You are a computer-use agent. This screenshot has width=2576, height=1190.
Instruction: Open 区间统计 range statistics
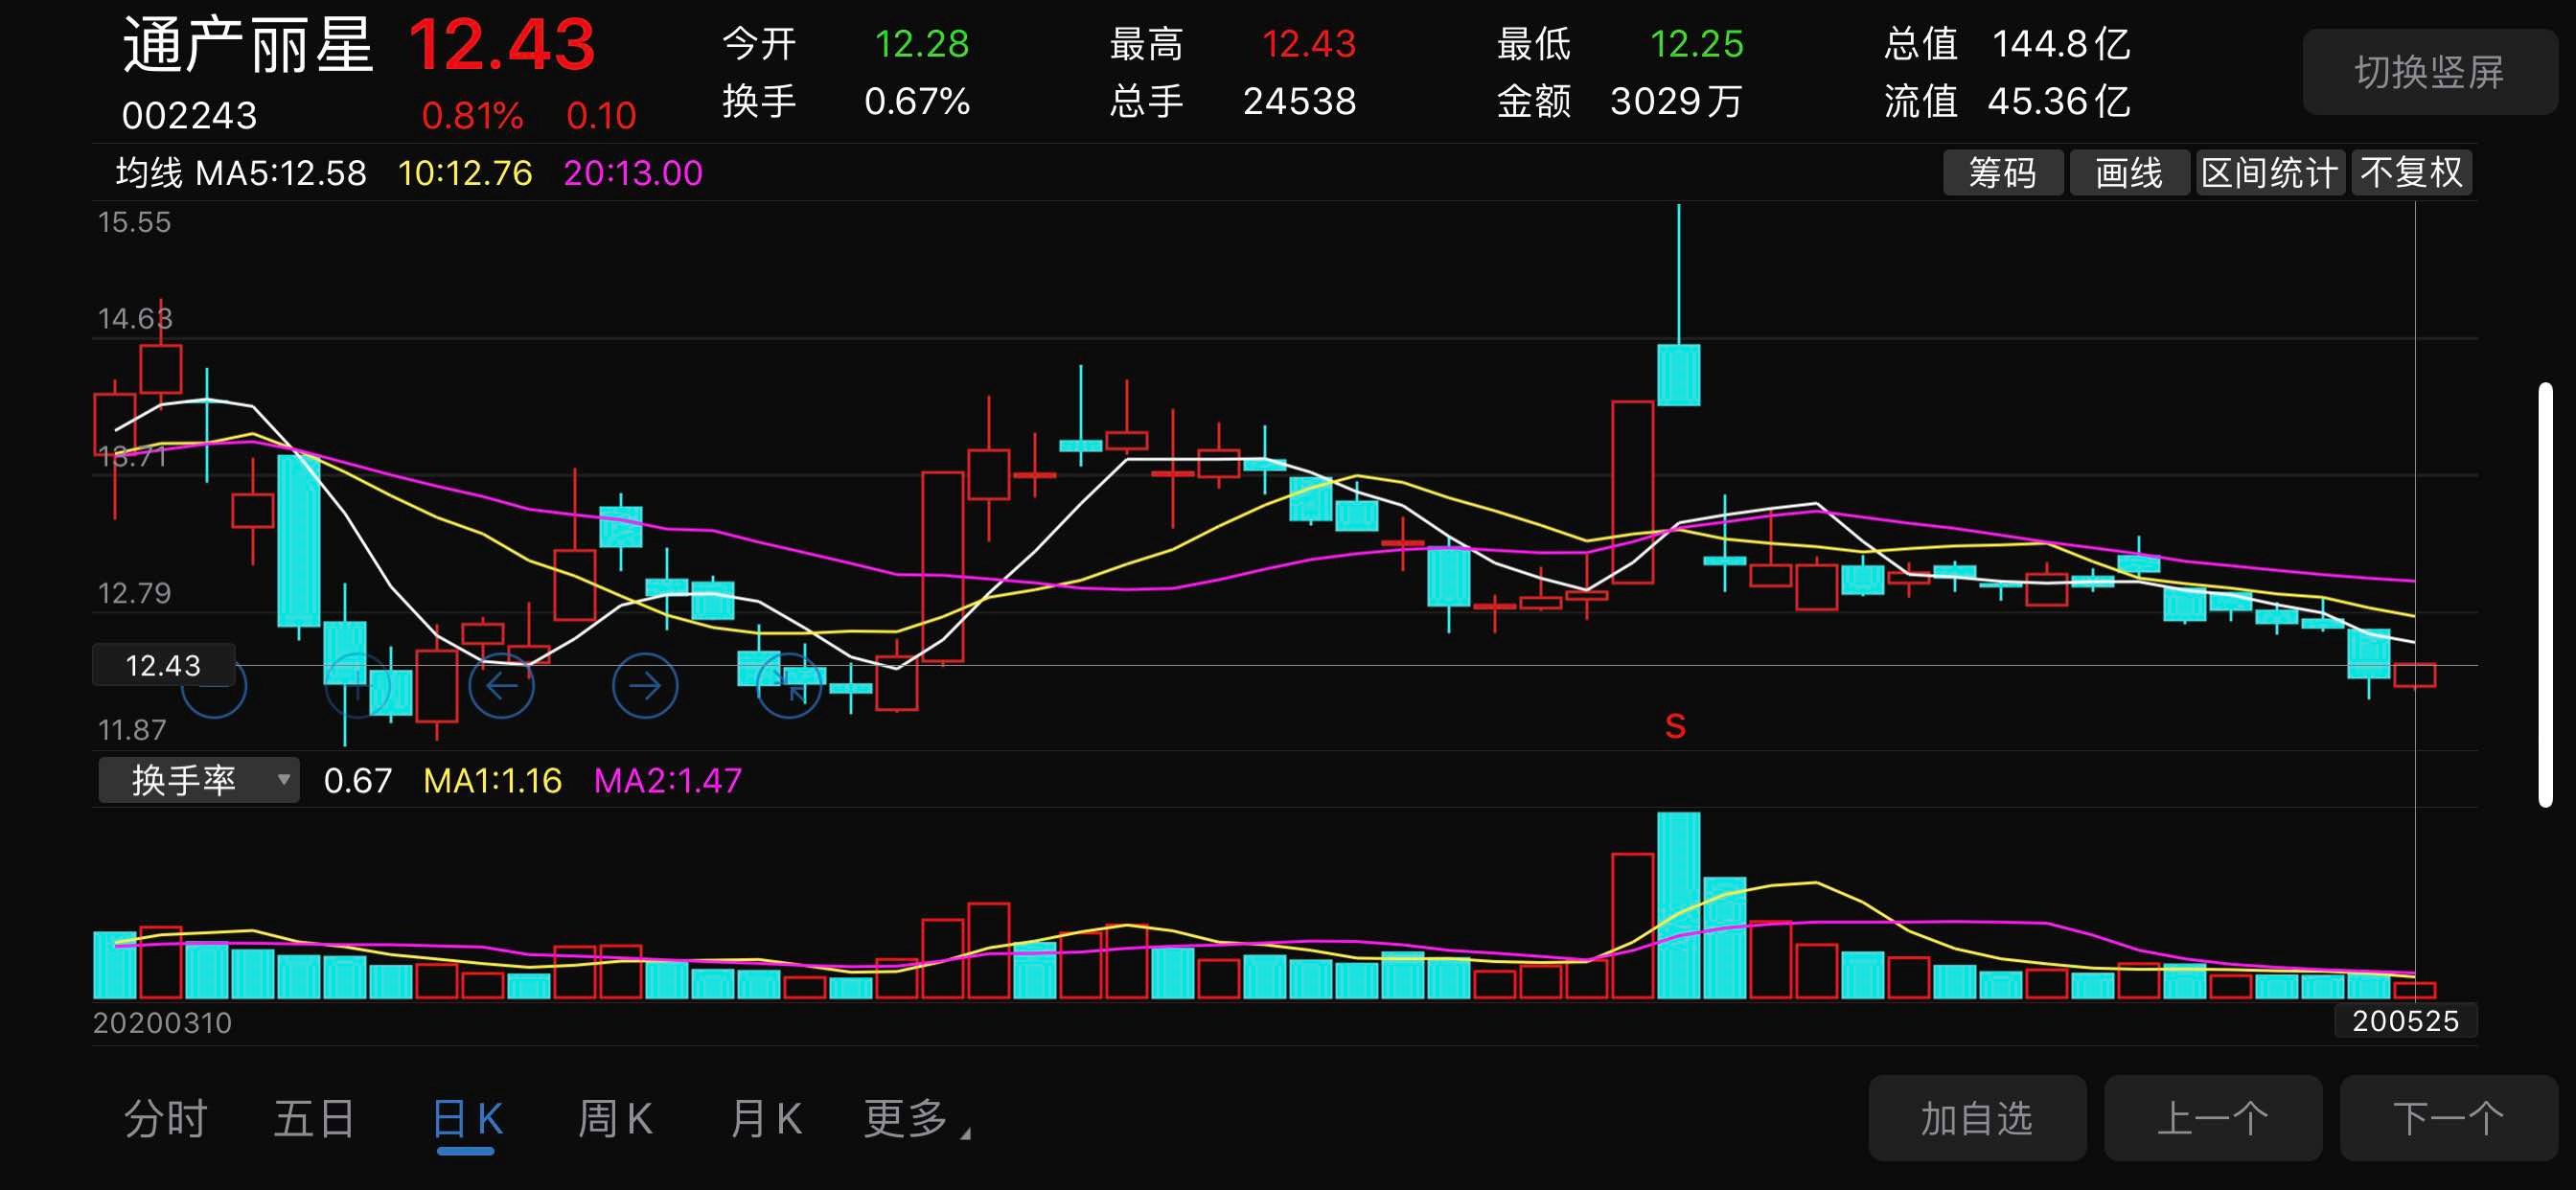point(2270,173)
